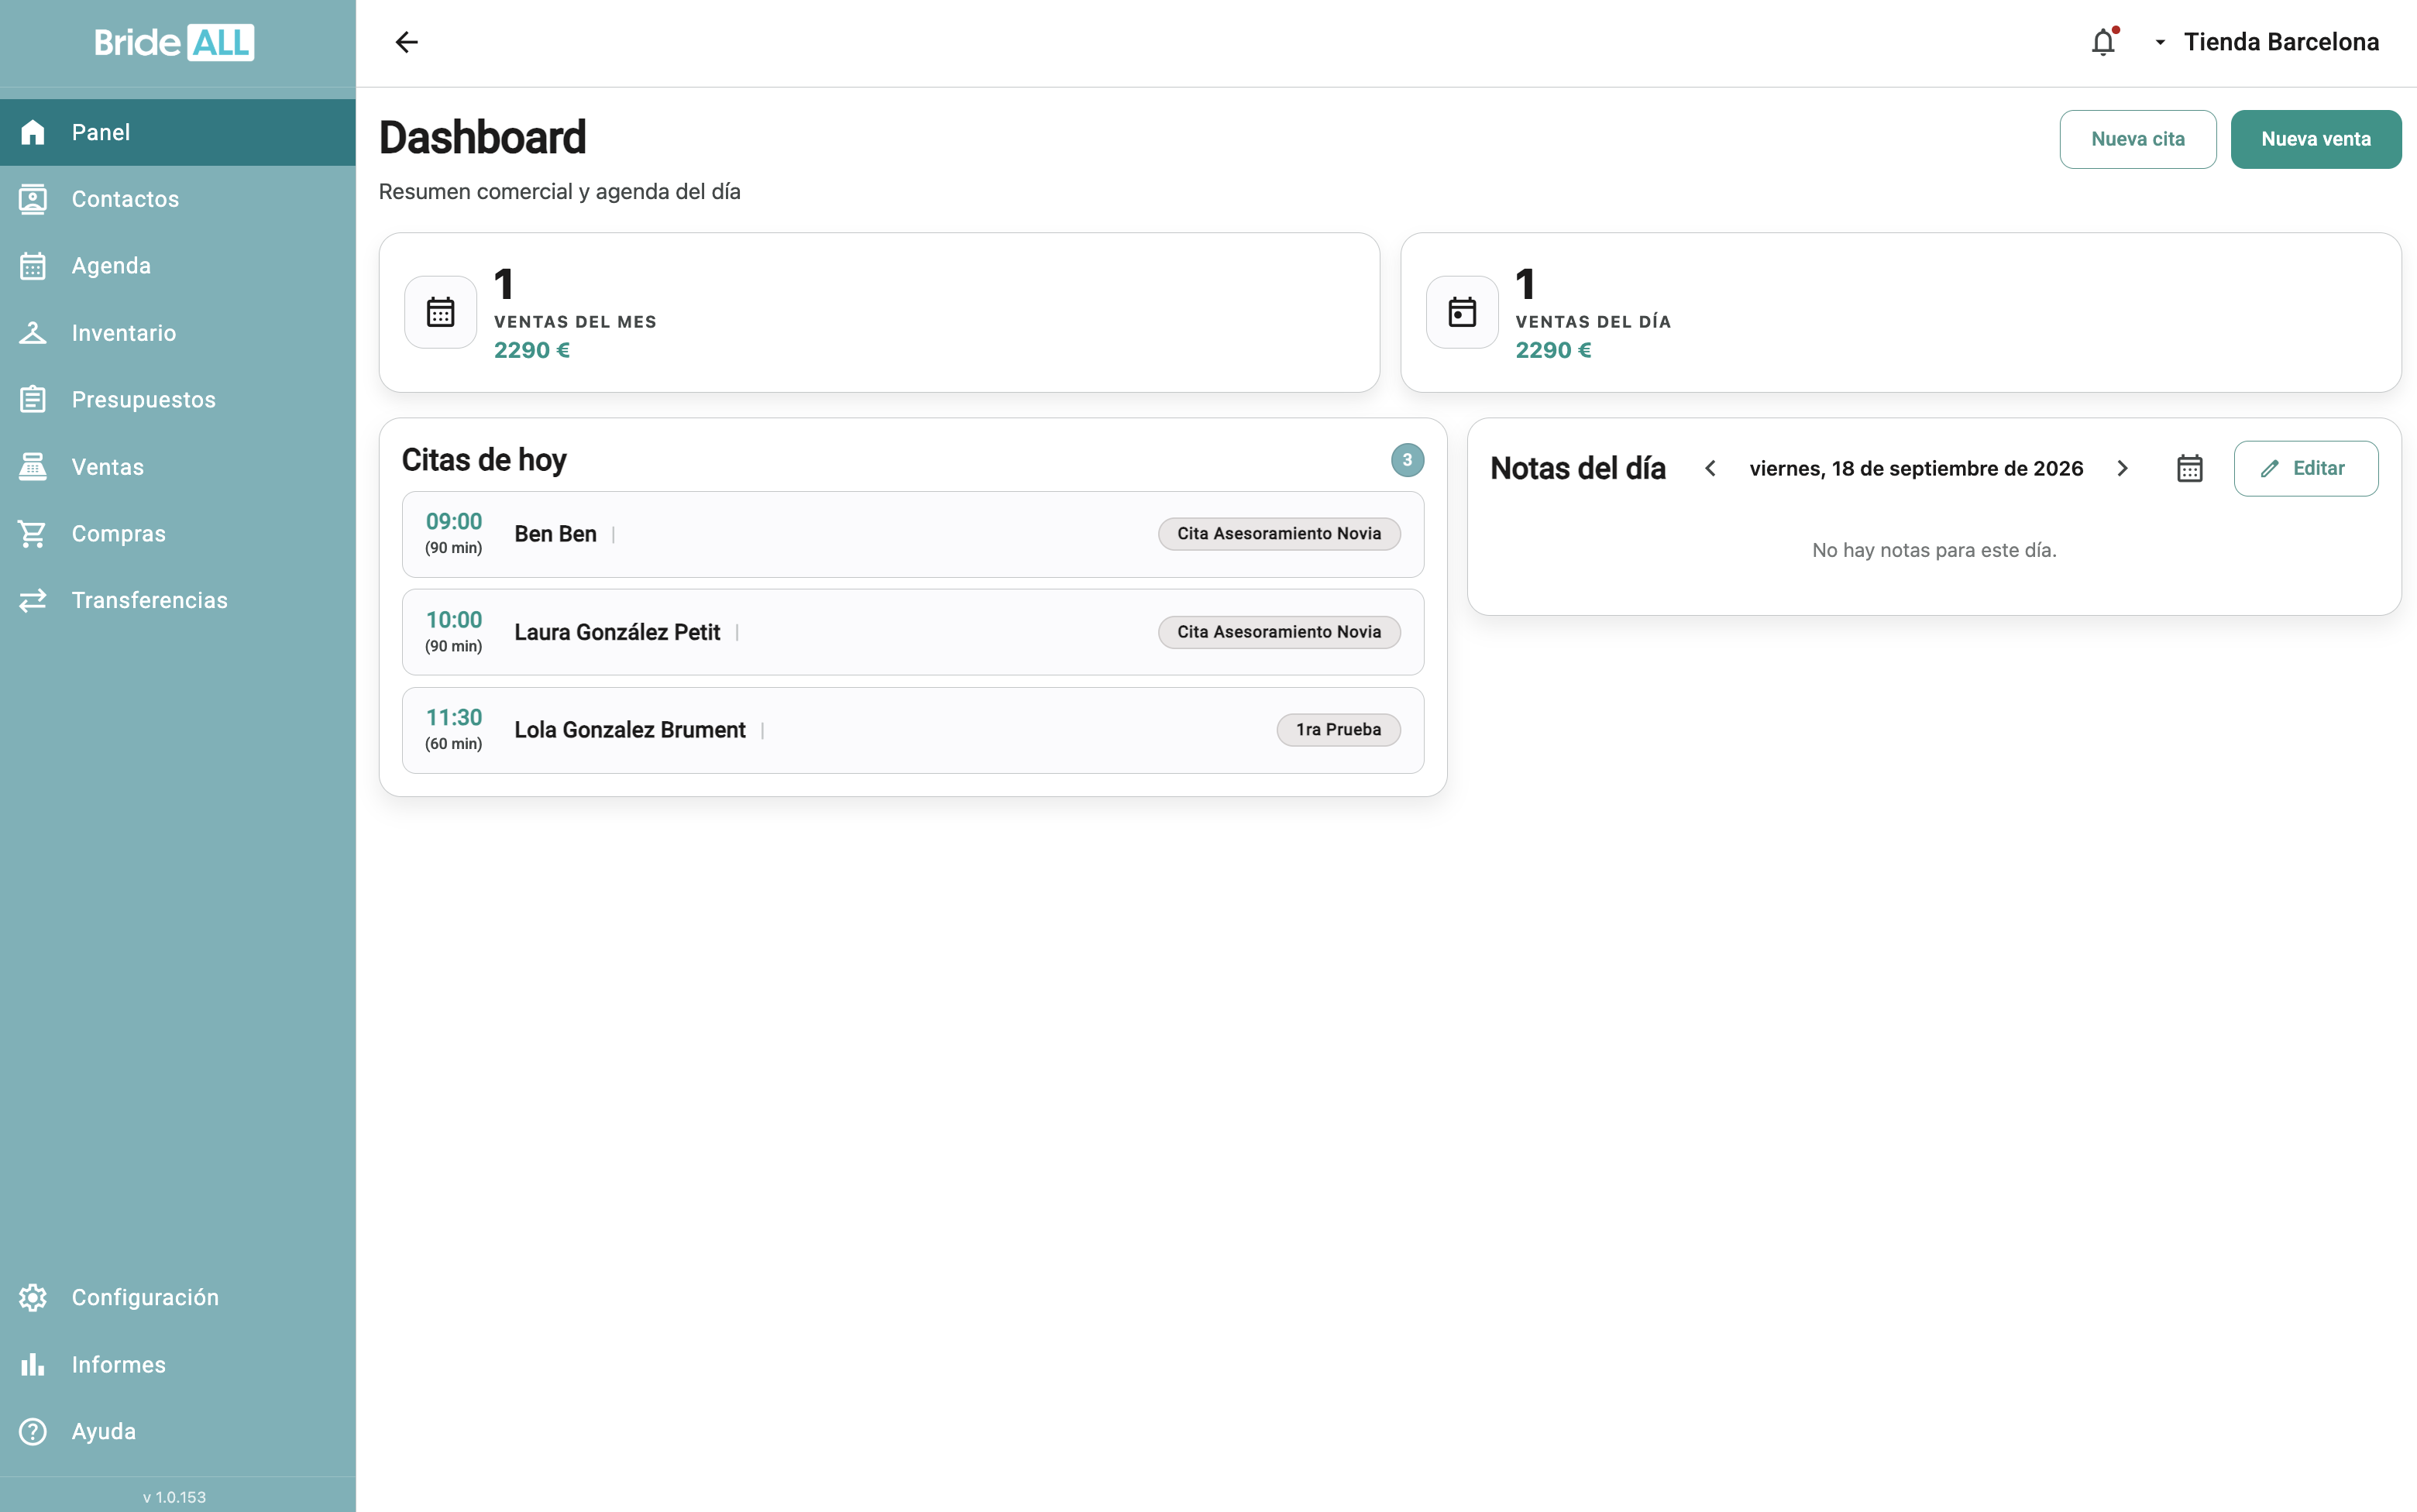Select the Ventas menu label
The width and height of the screenshot is (2417, 1512).
pyautogui.click(x=108, y=467)
